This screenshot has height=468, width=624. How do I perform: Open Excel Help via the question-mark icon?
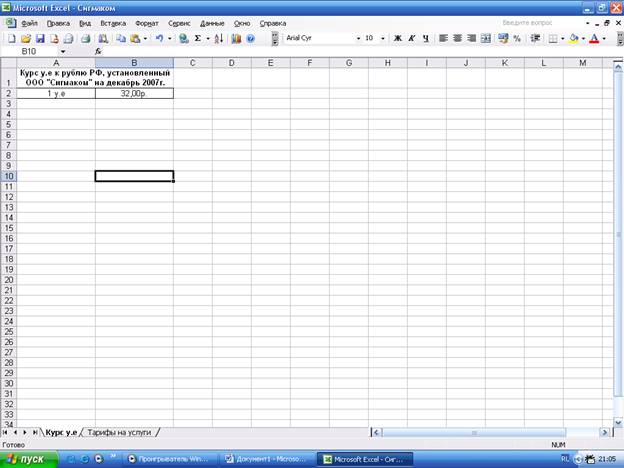pos(250,39)
